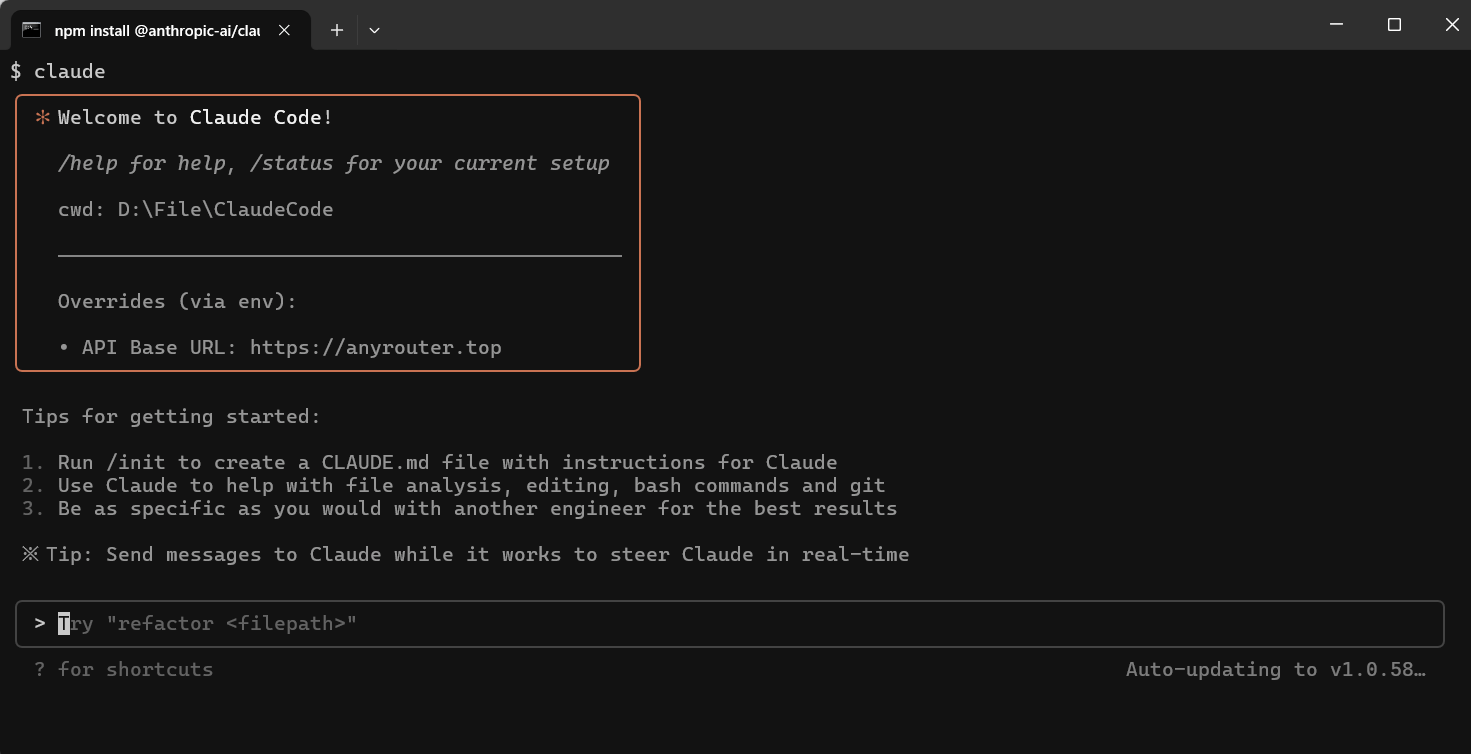Select the npm install @anthropic-ai tab
Screen dimensions: 1471x754
[157, 30]
